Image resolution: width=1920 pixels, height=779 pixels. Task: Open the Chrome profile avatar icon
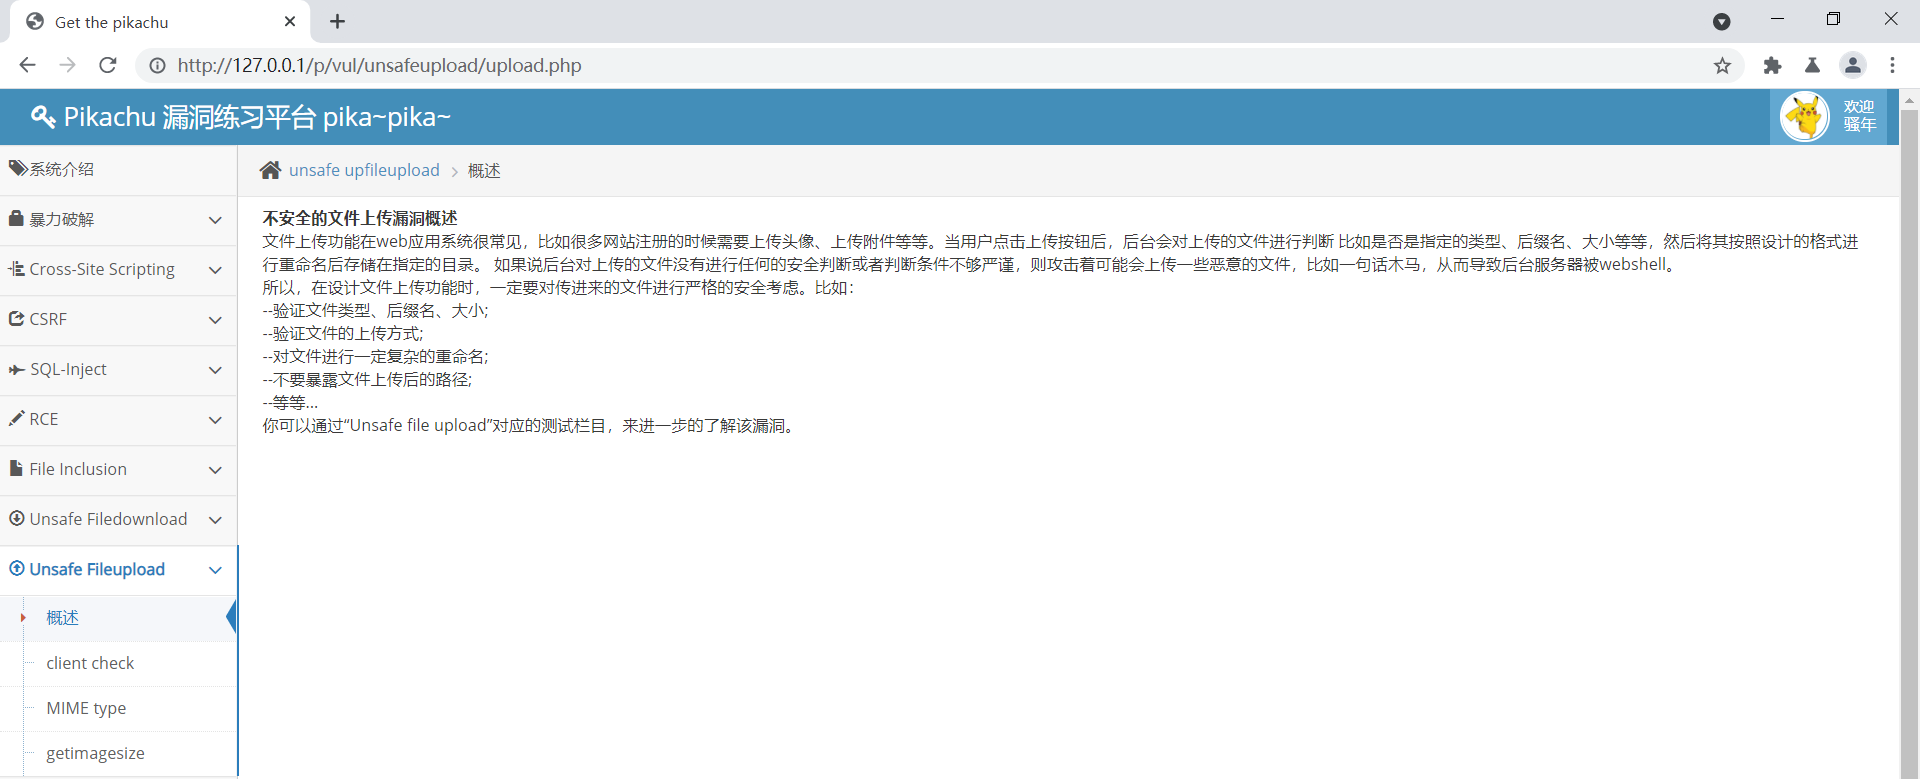pyautogui.click(x=1853, y=65)
